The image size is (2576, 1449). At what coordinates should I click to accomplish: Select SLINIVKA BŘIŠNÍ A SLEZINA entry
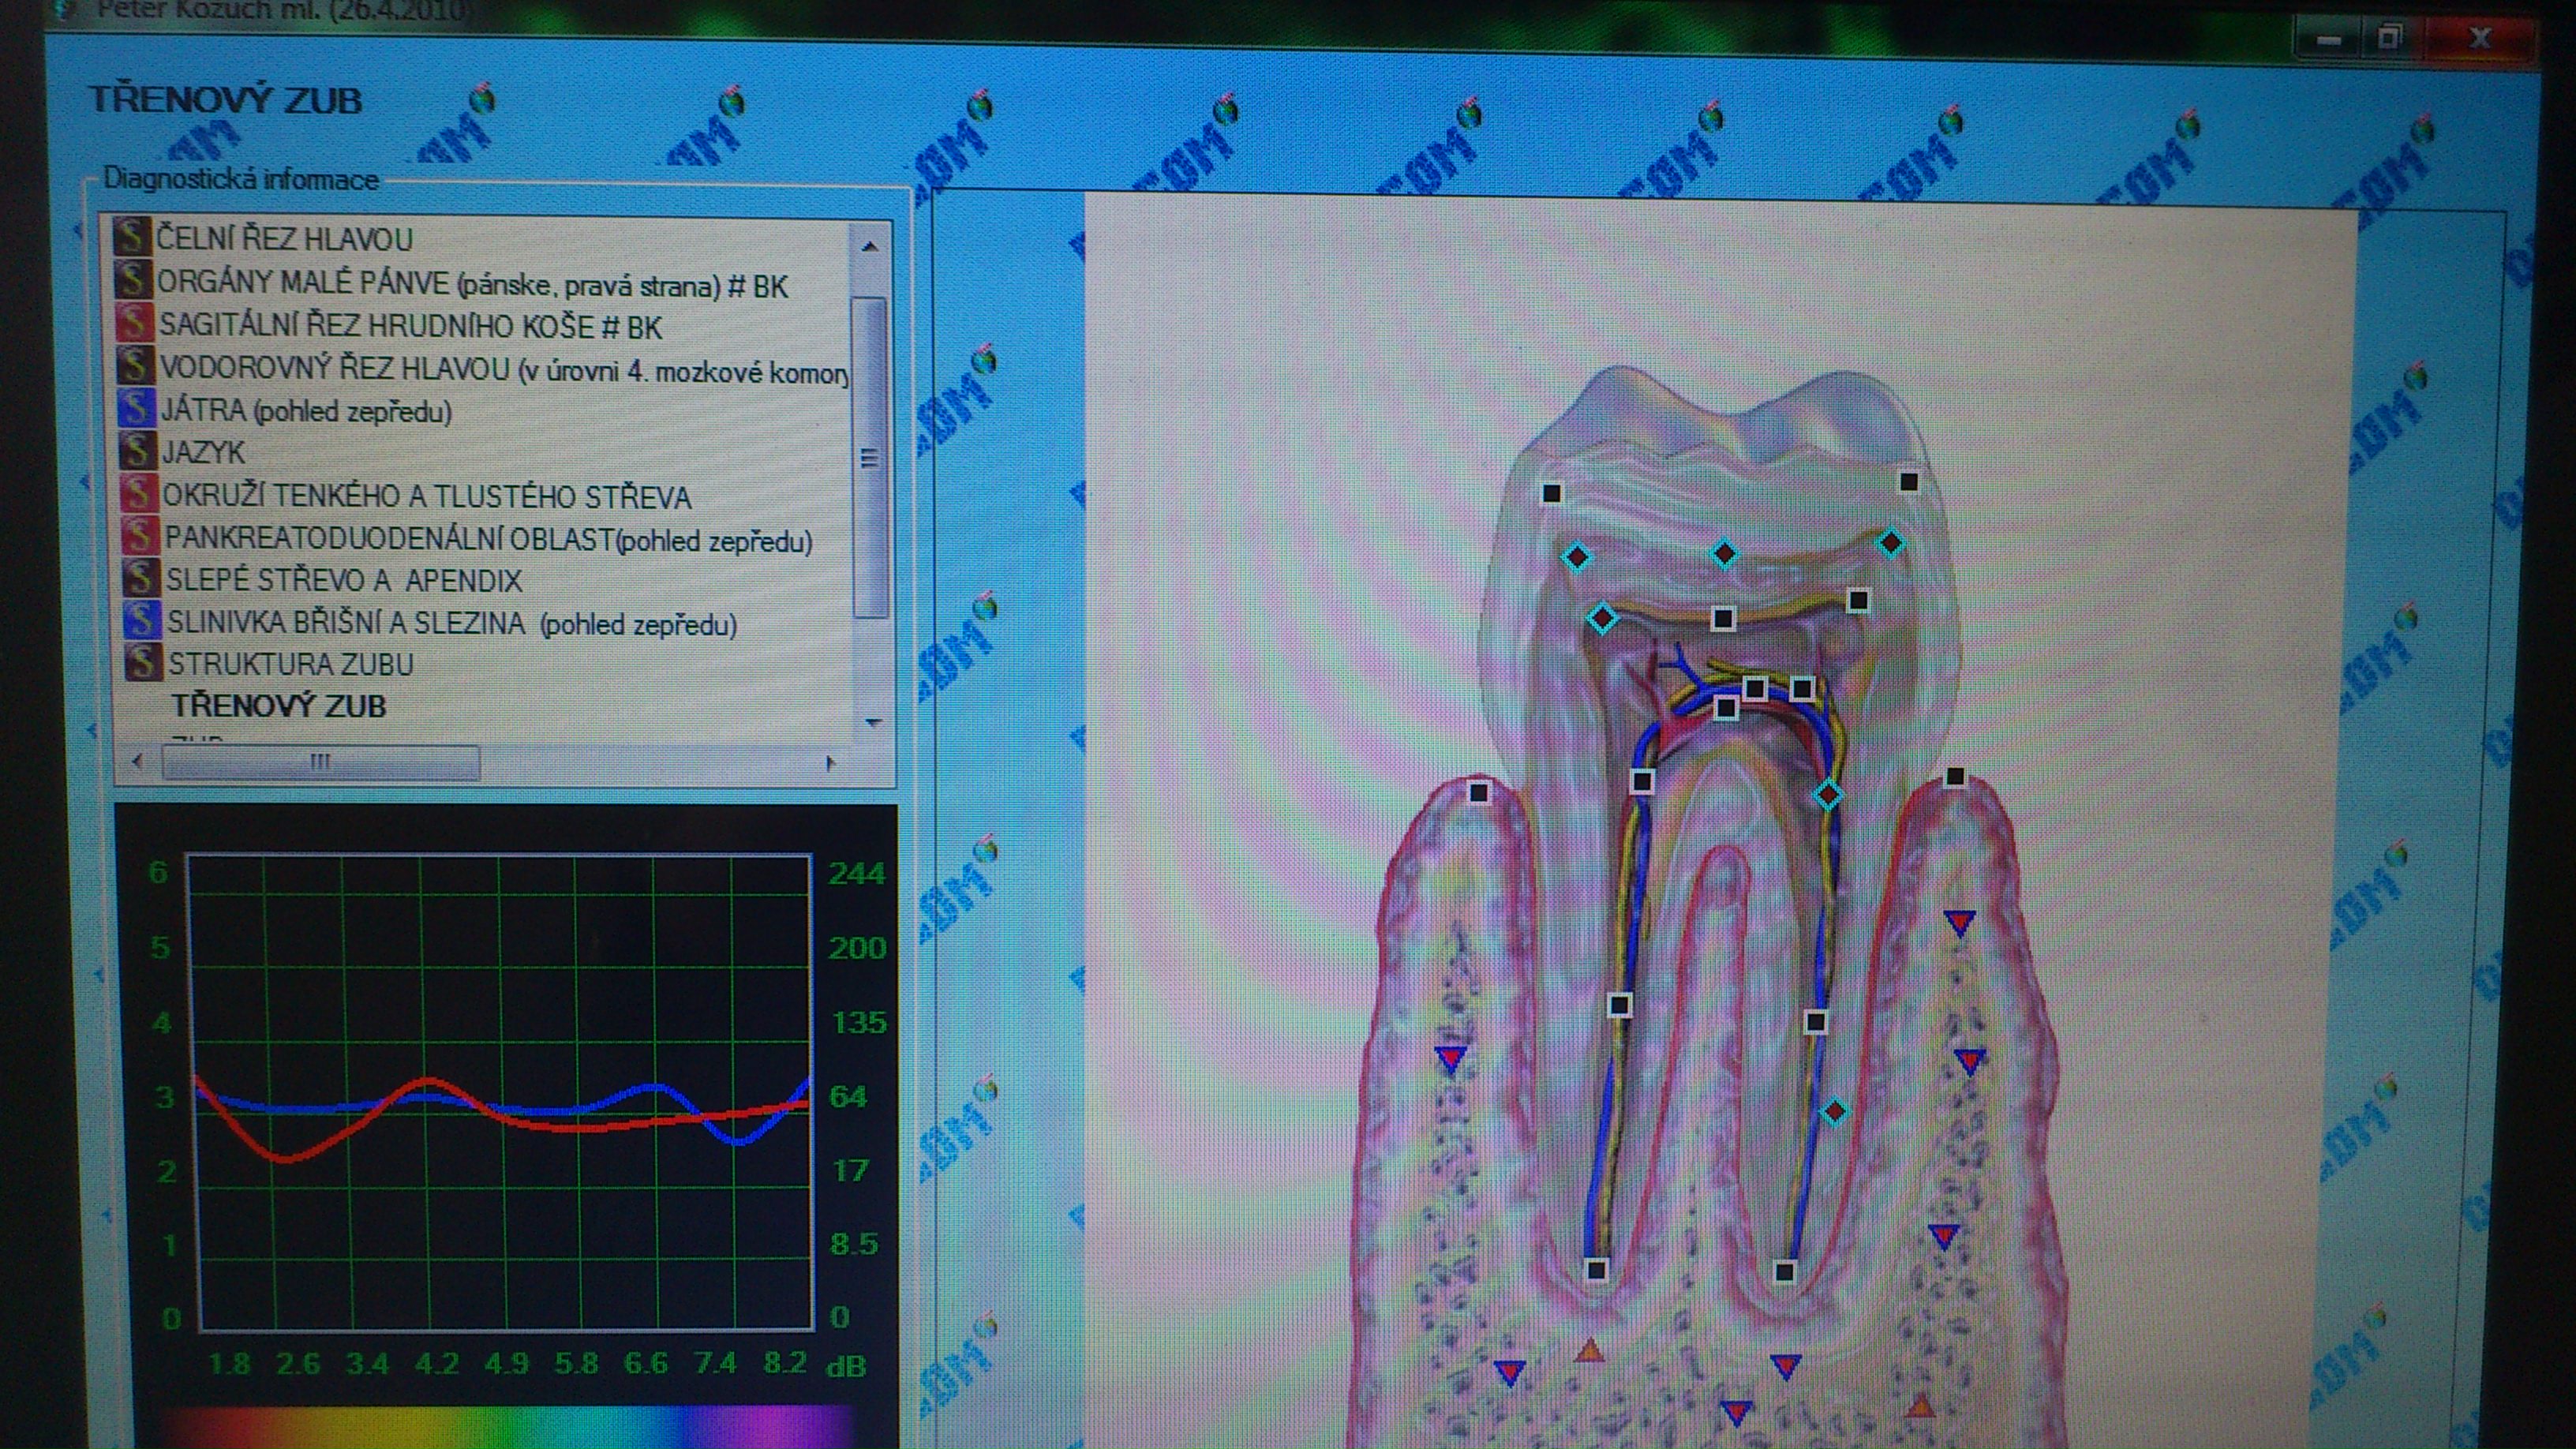pos(451,623)
